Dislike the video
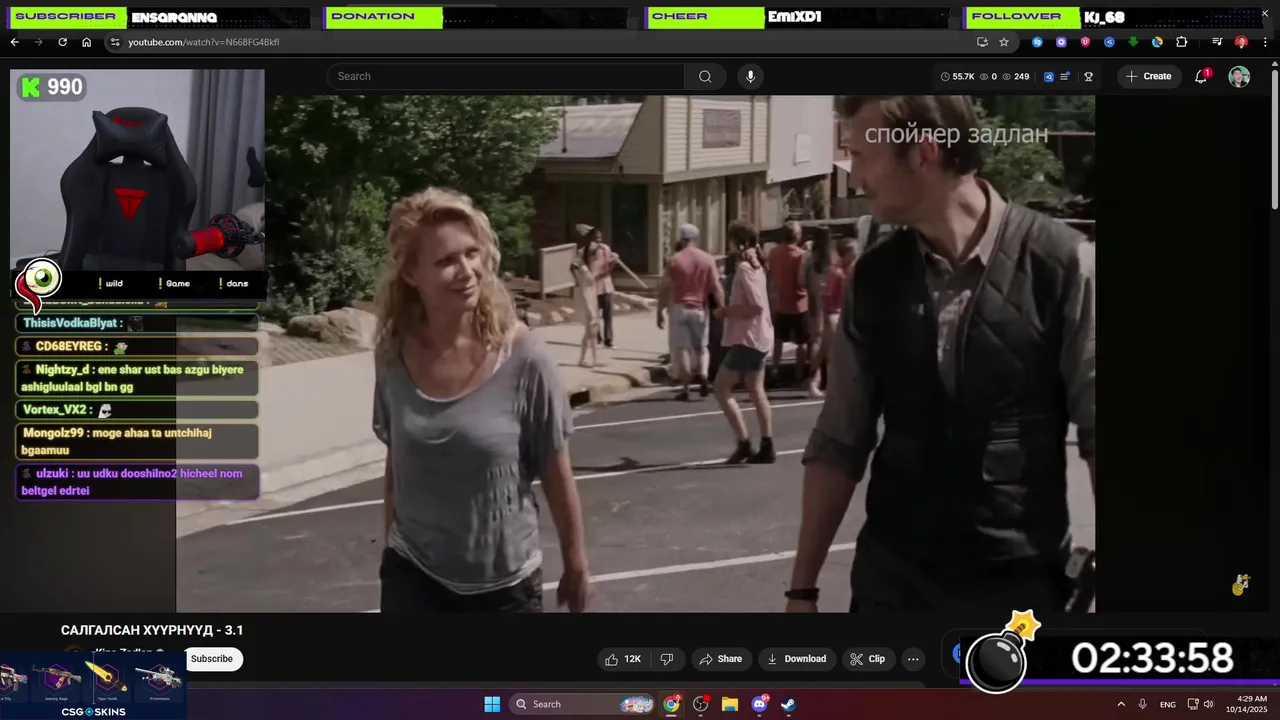Viewport: 1280px width, 720px height. click(x=667, y=659)
